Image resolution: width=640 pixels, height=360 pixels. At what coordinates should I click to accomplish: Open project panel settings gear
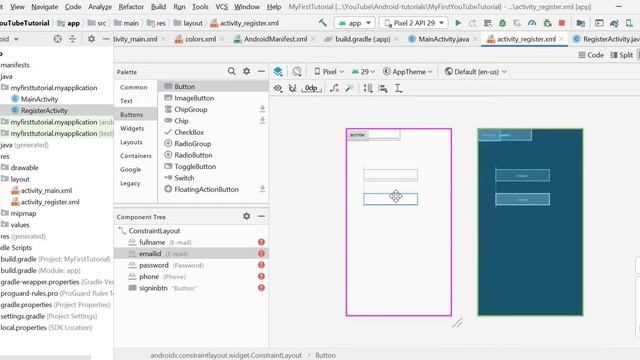tap(91, 39)
